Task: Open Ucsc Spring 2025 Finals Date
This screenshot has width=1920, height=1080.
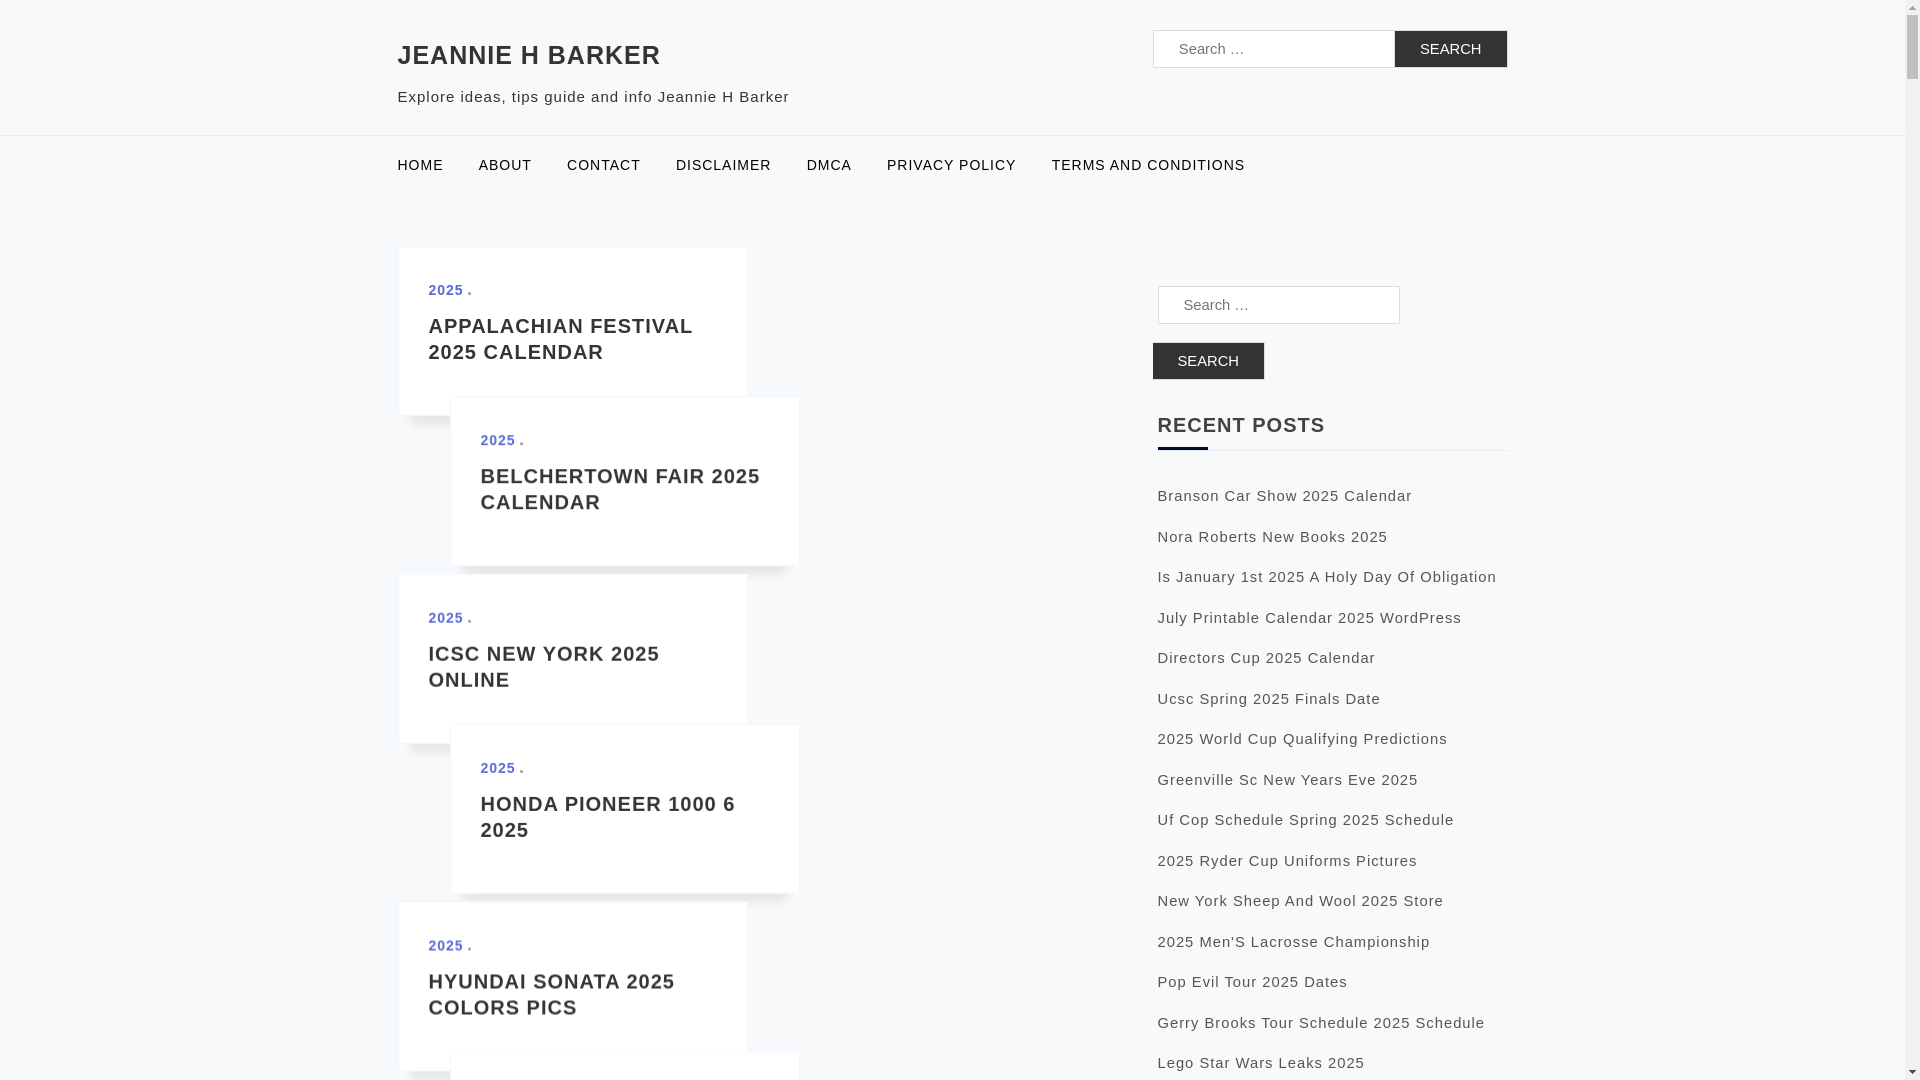Action: click(1268, 699)
